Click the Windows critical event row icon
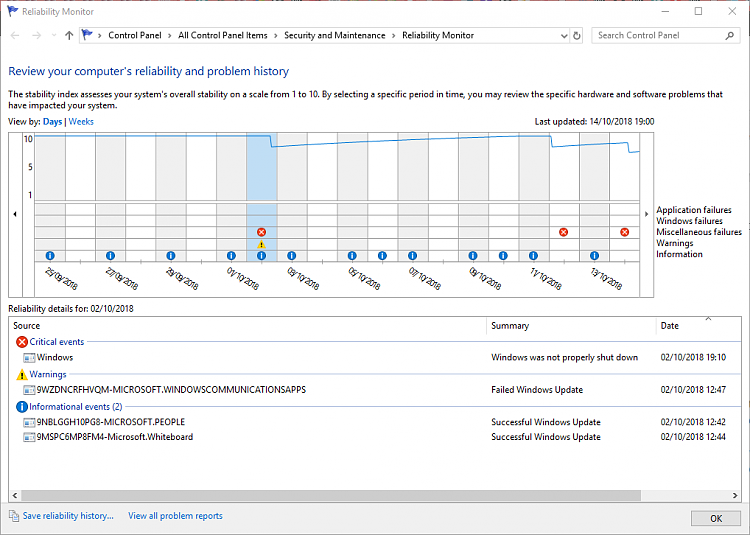This screenshot has height=535, width=750. point(29,358)
